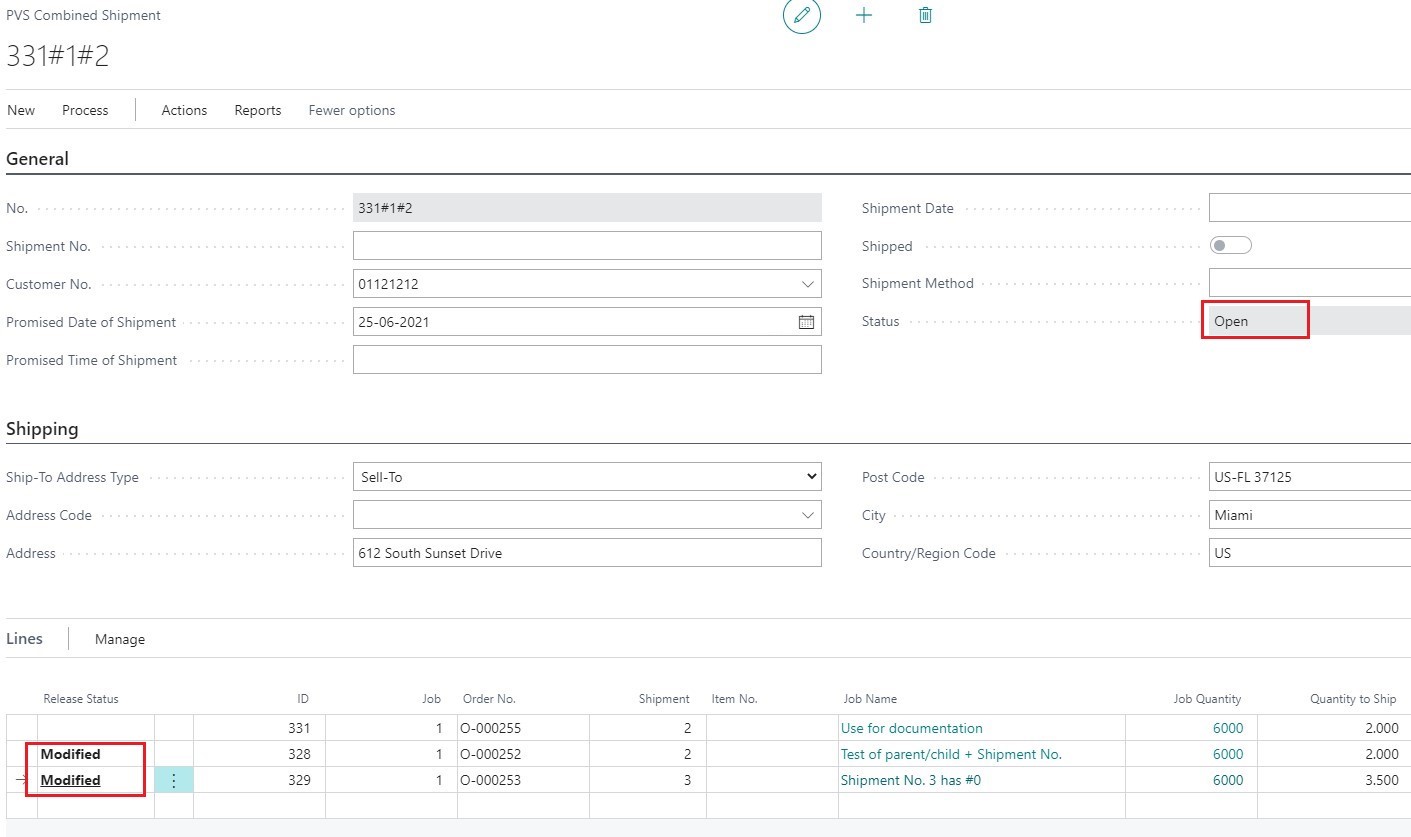Image resolution: width=1411 pixels, height=837 pixels.
Task: Click the Post Code field US-FL 37125
Action: click(x=1310, y=477)
